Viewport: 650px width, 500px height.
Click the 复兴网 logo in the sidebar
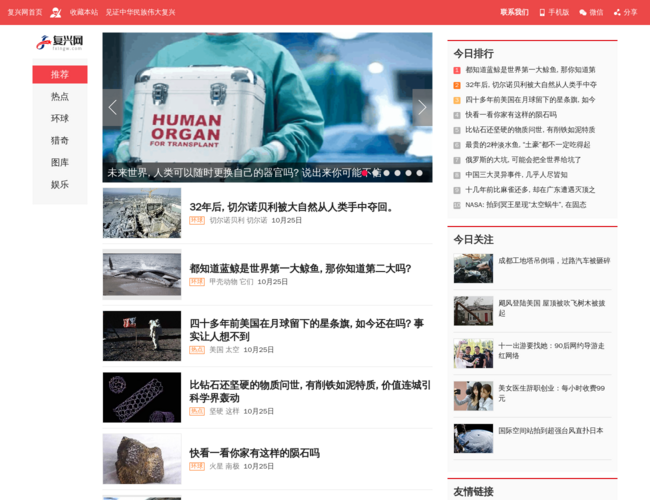point(60,43)
